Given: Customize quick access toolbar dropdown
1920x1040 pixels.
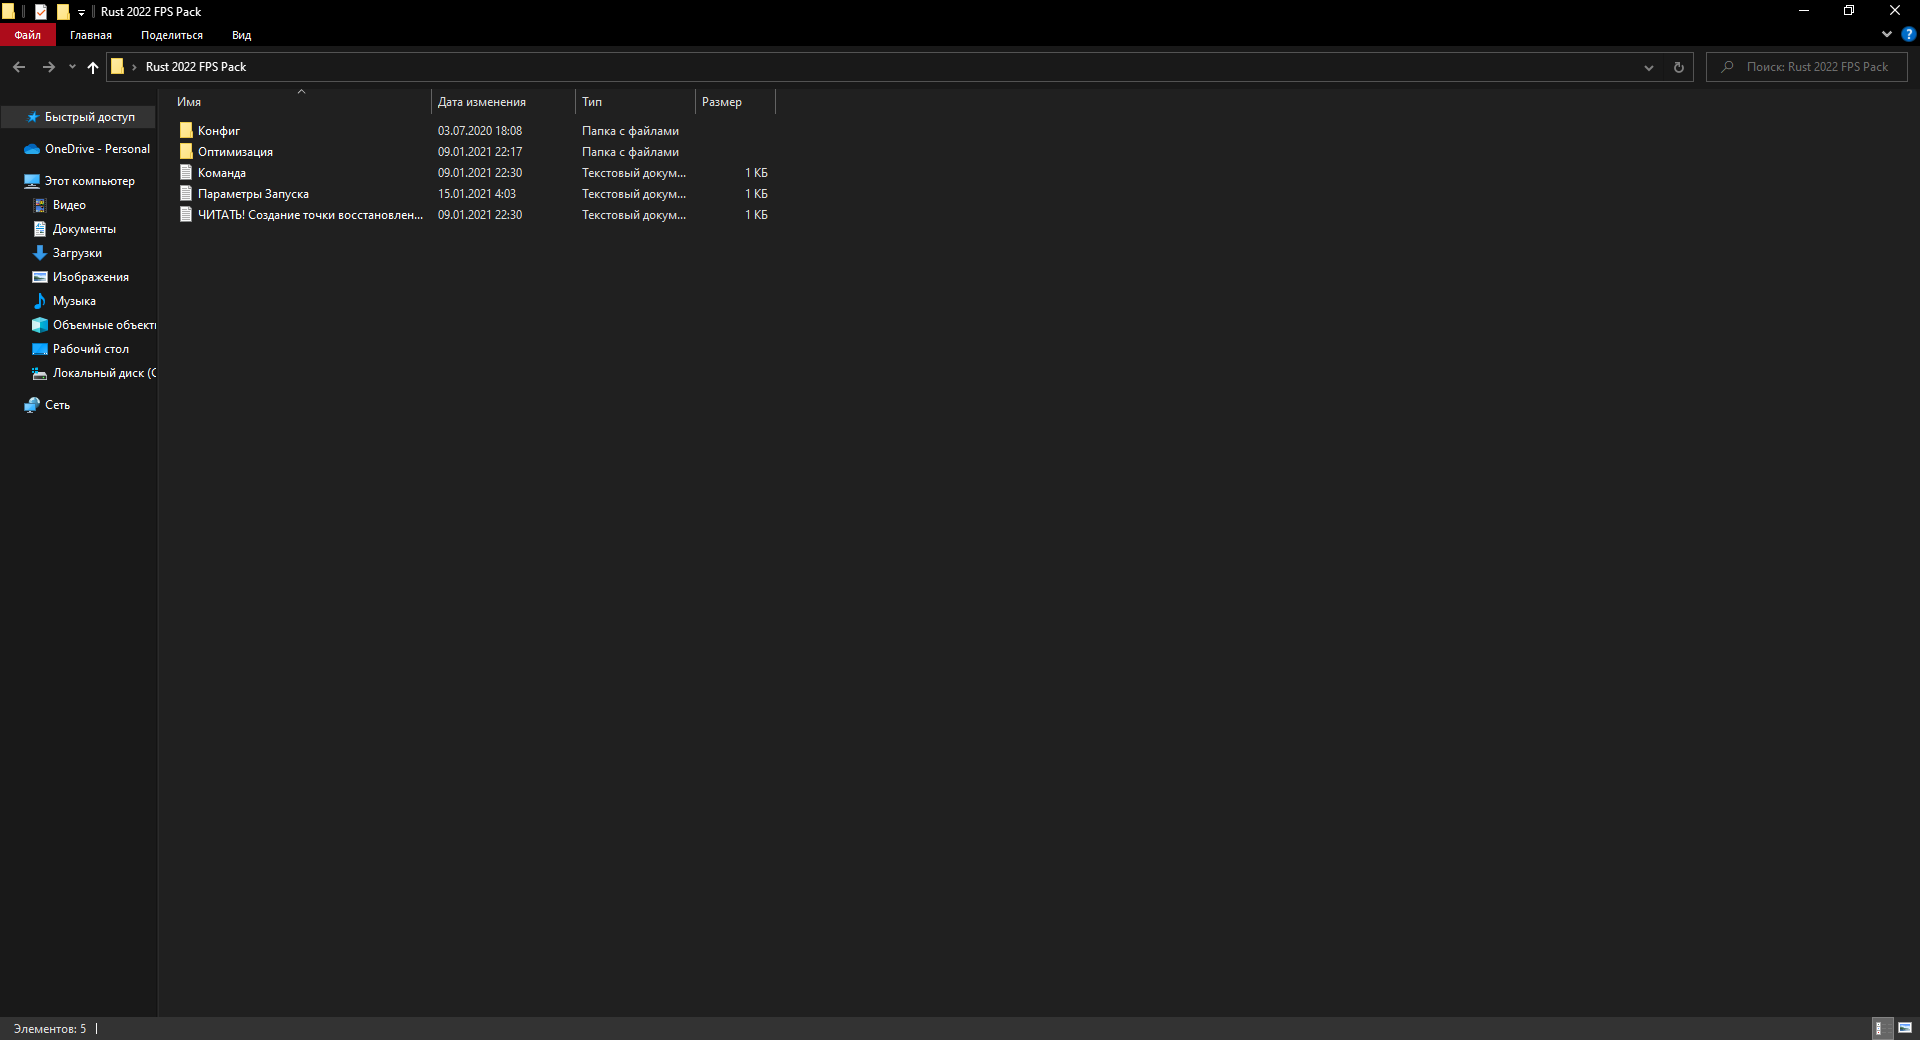Looking at the screenshot, I should (x=82, y=12).
